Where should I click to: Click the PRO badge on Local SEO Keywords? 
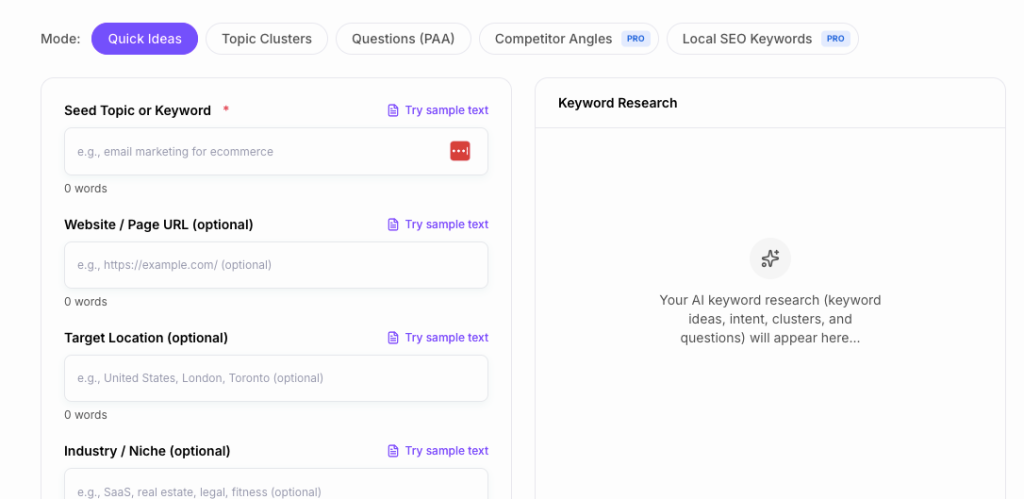click(835, 39)
